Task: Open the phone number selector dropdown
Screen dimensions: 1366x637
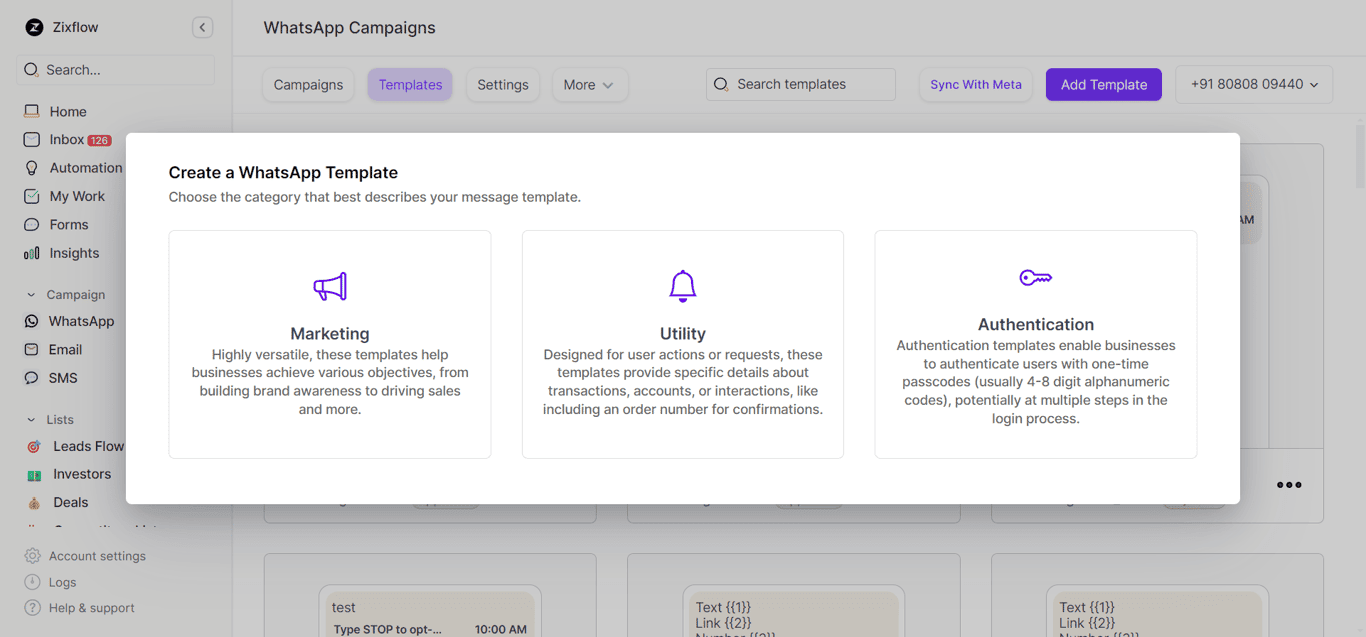Action: tap(1254, 85)
